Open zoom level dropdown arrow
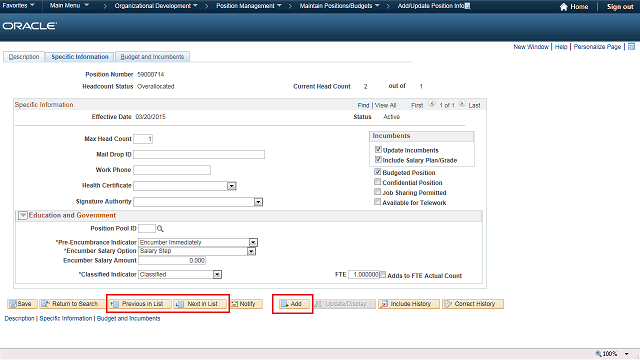This screenshot has width=640, height=360. click(627, 354)
